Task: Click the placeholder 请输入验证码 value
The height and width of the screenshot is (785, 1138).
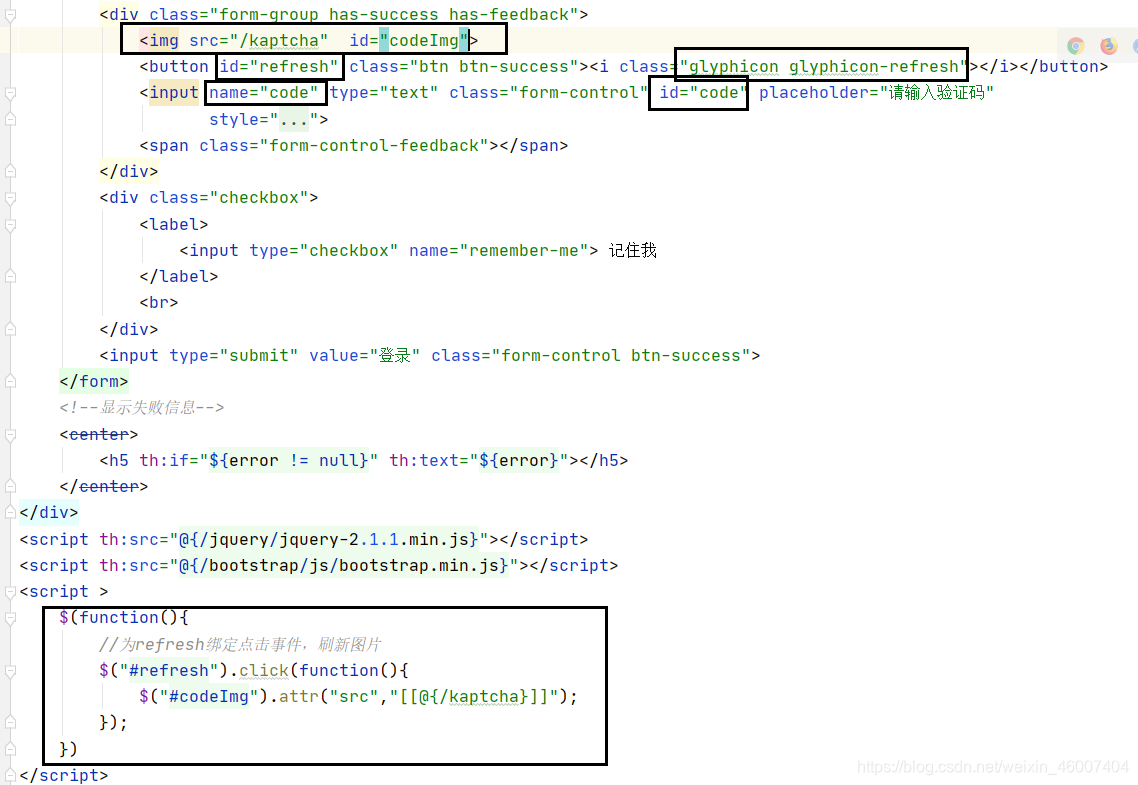Action: coord(936,93)
